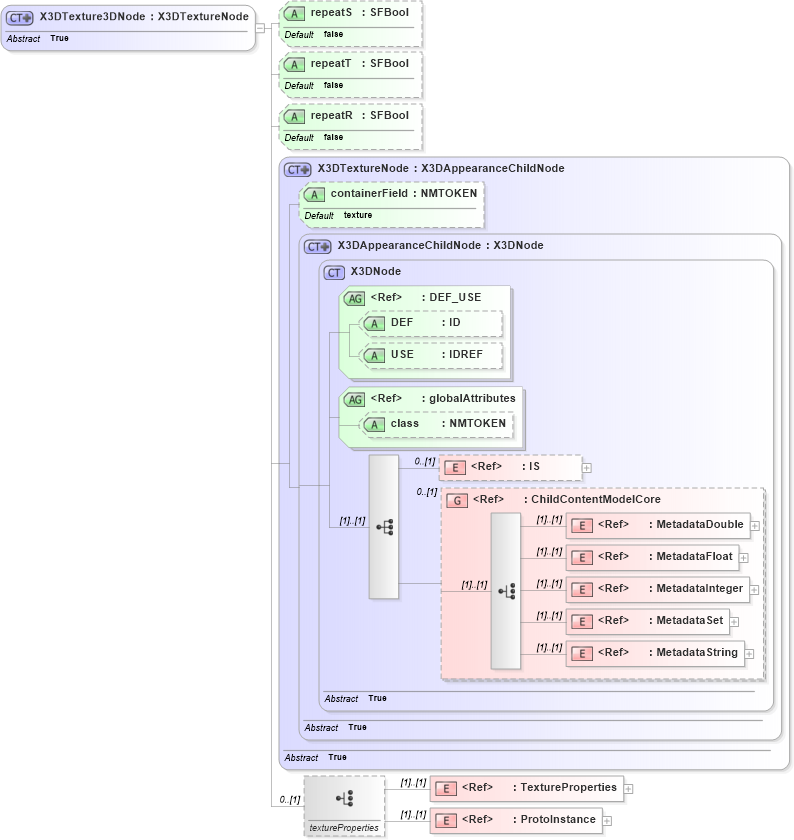Click the A icon beside USE
The width and height of the screenshot is (794, 840).
[x=374, y=356]
